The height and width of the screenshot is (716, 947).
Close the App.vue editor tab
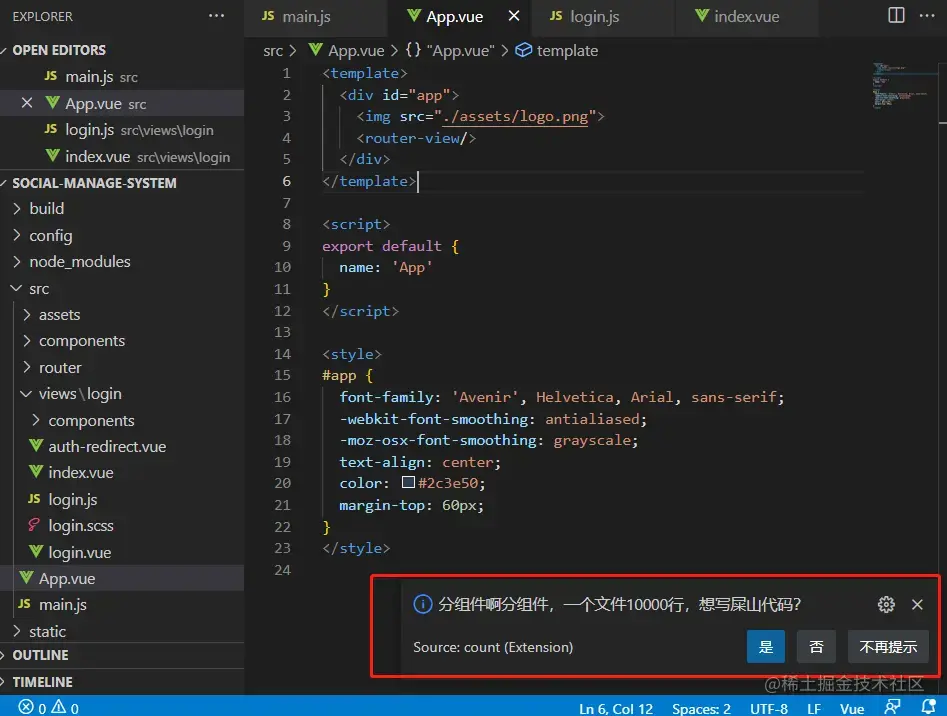pos(514,16)
